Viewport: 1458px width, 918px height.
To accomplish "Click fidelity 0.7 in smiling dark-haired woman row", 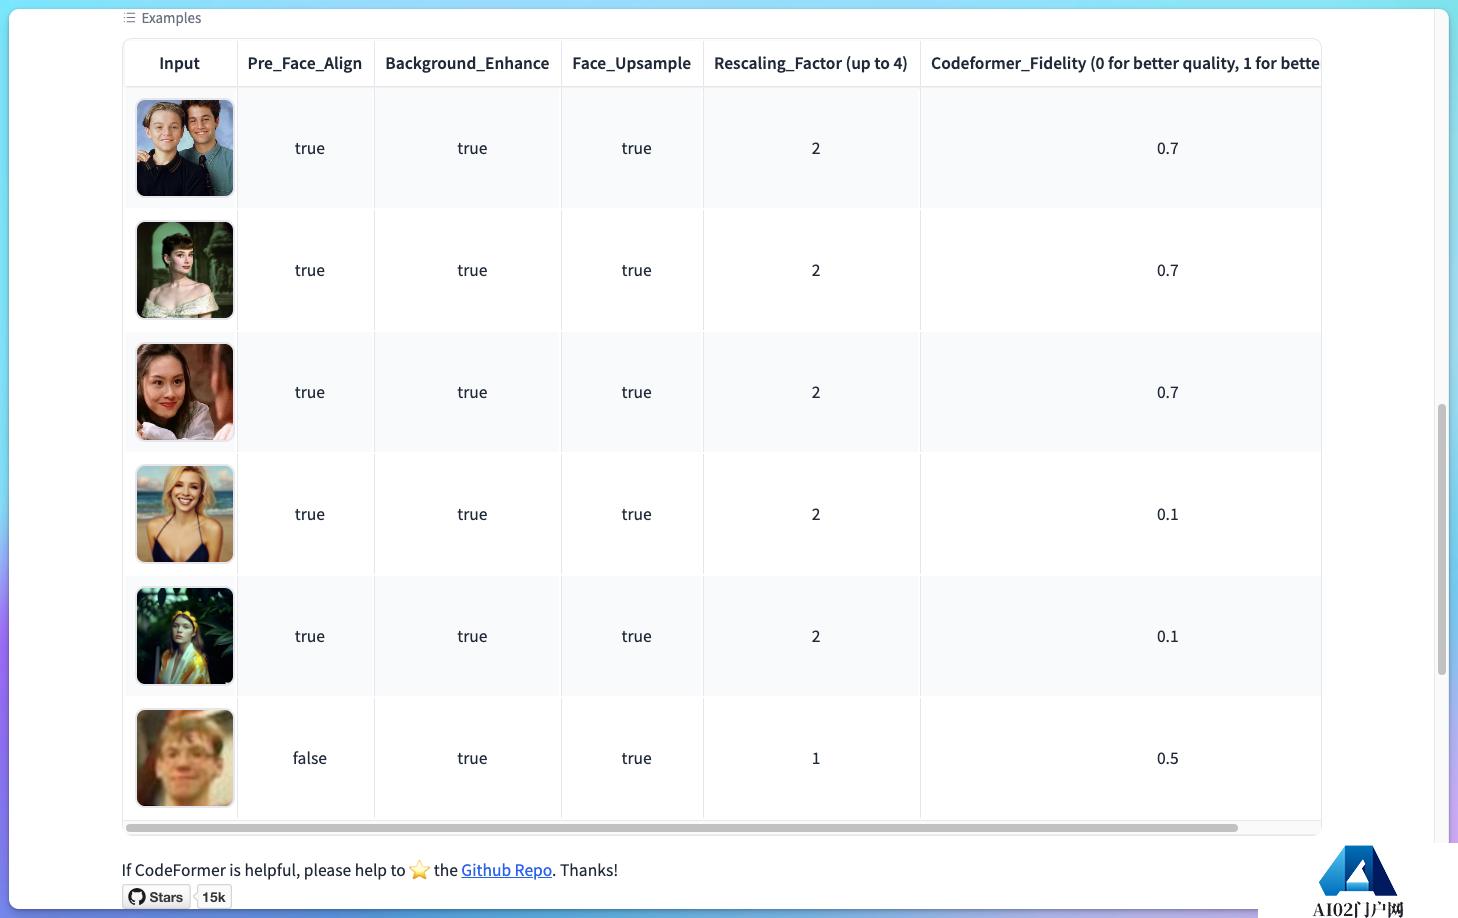I will [1168, 392].
